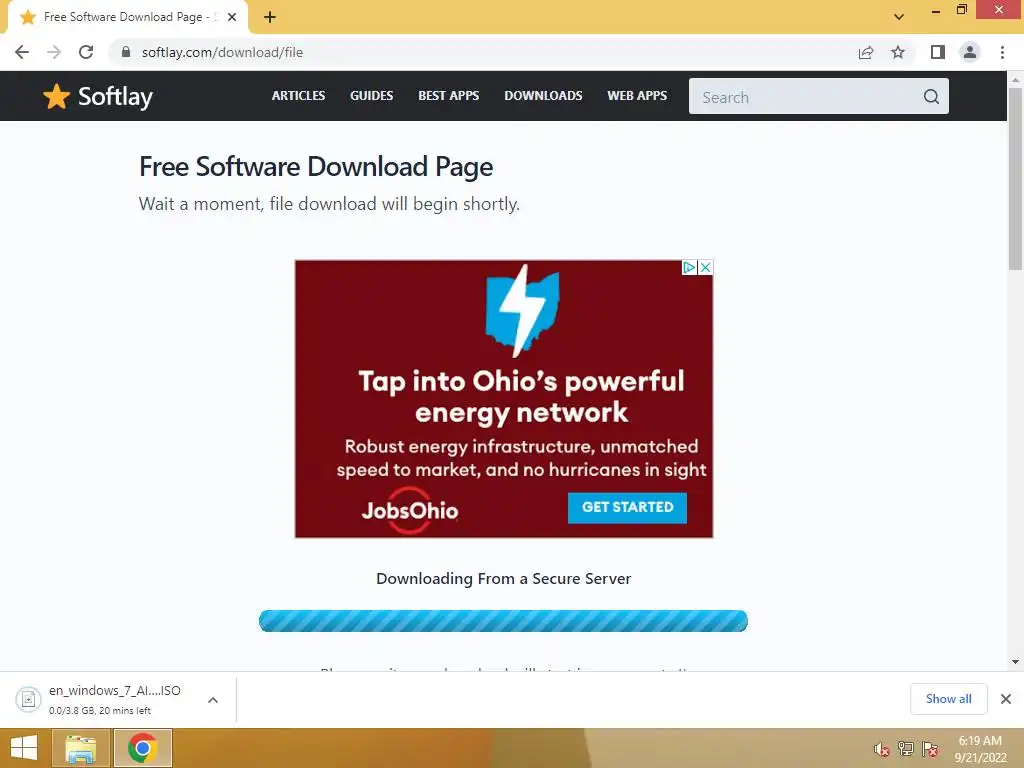Open the en_windows_7 ISO download item
The width and height of the screenshot is (1024, 768).
click(115, 699)
